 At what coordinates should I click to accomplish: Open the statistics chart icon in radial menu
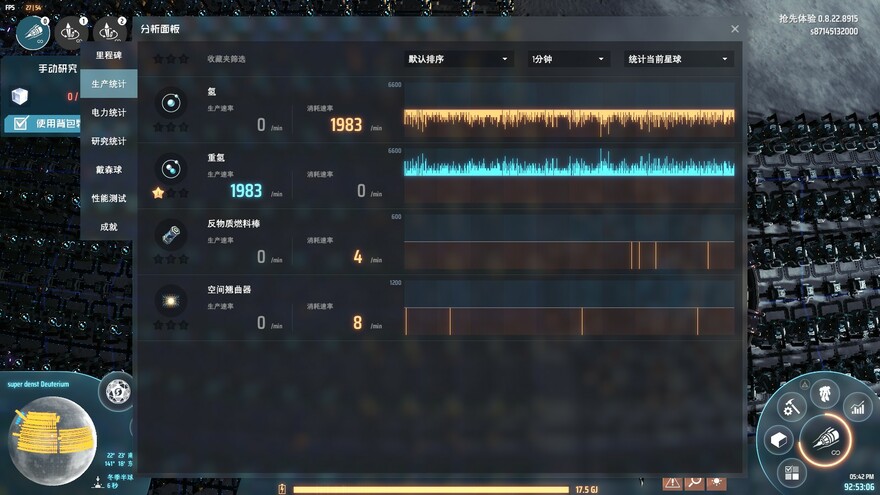[x=857, y=406]
